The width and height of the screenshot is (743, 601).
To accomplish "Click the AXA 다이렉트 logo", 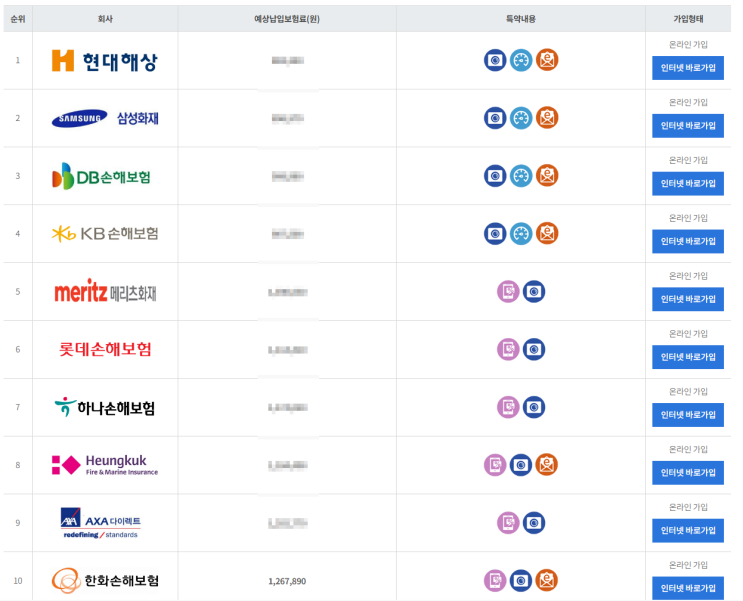I will 101,523.
